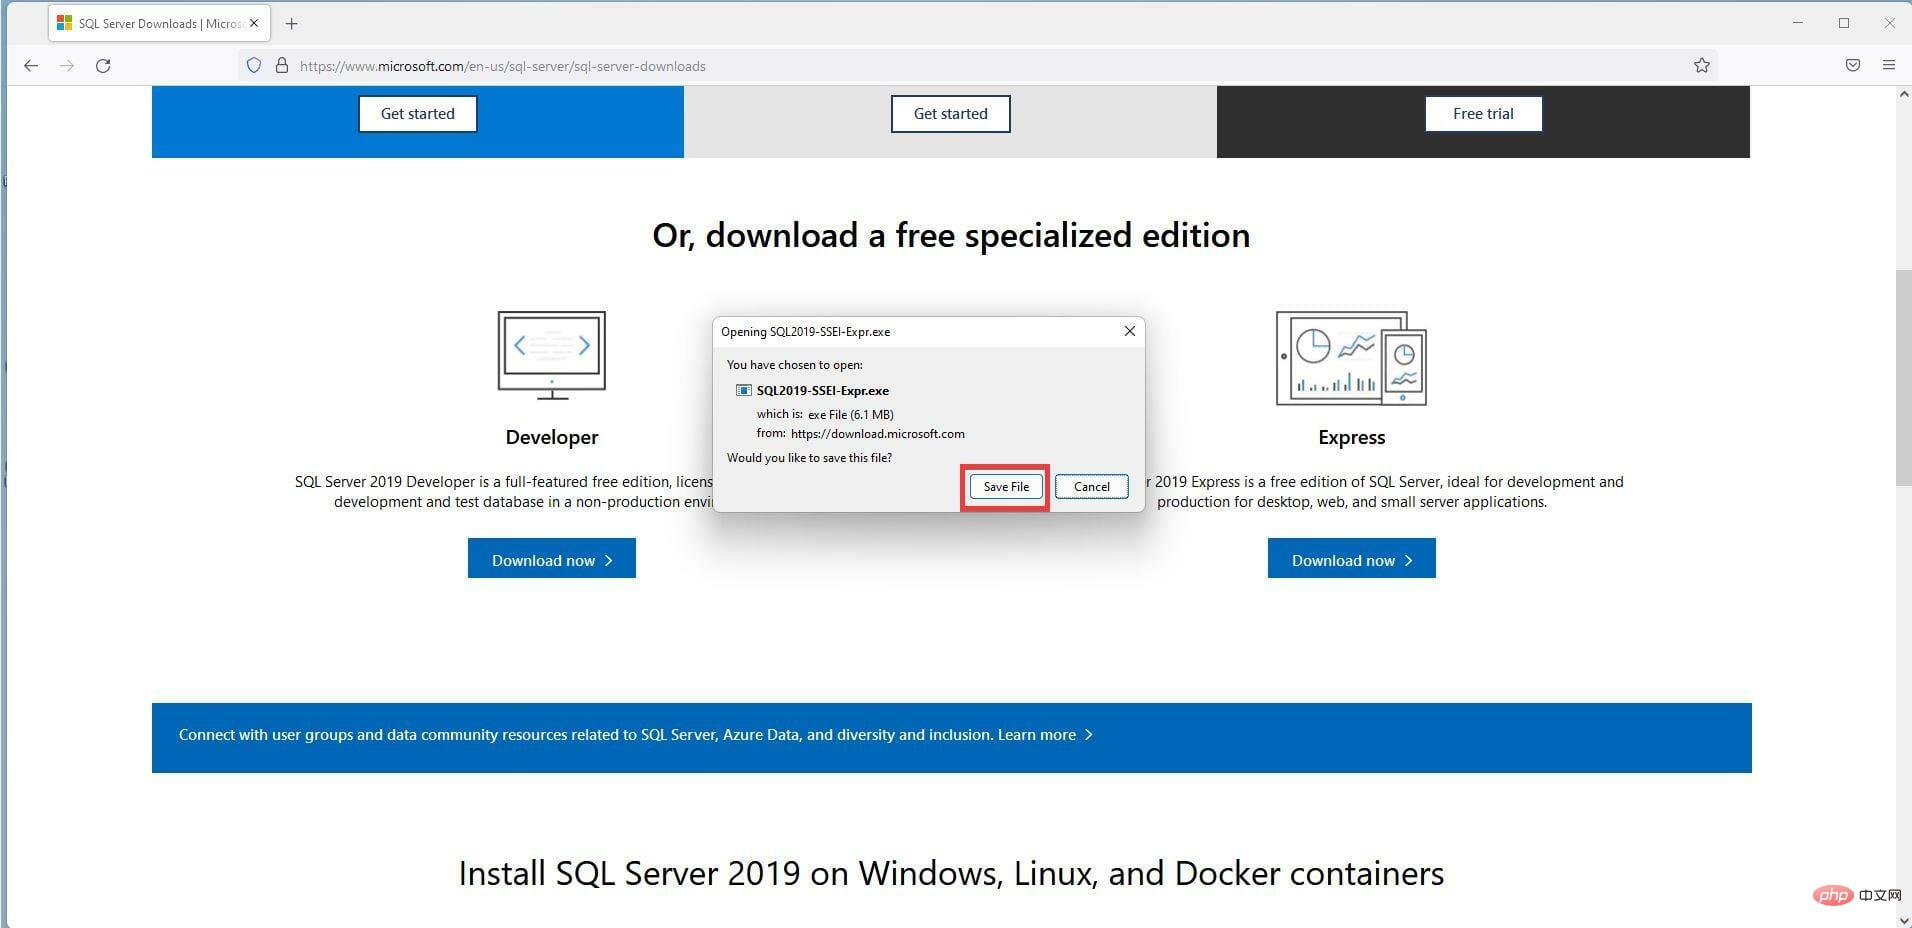Download the Express edition now
1912x928 pixels.
pos(1352,559)
